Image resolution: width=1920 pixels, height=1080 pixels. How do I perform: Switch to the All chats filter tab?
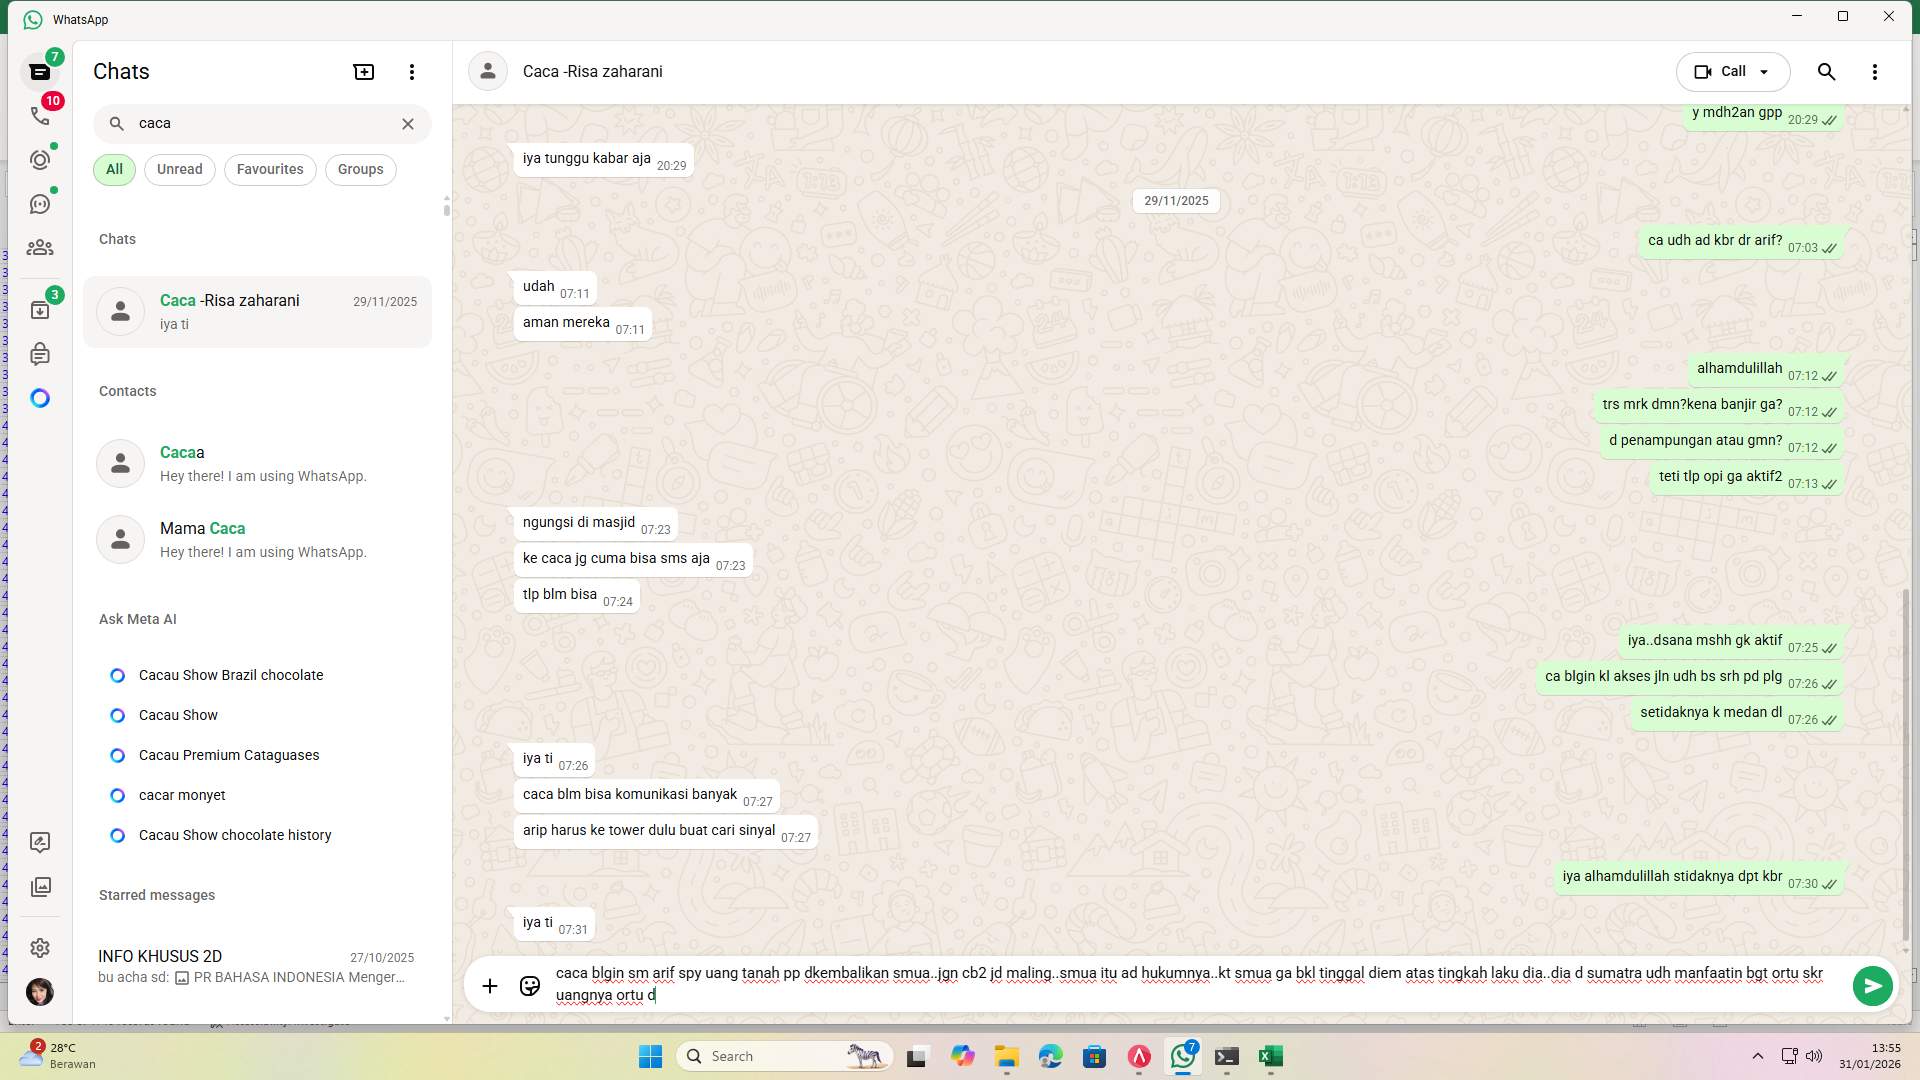pos(113,169)
